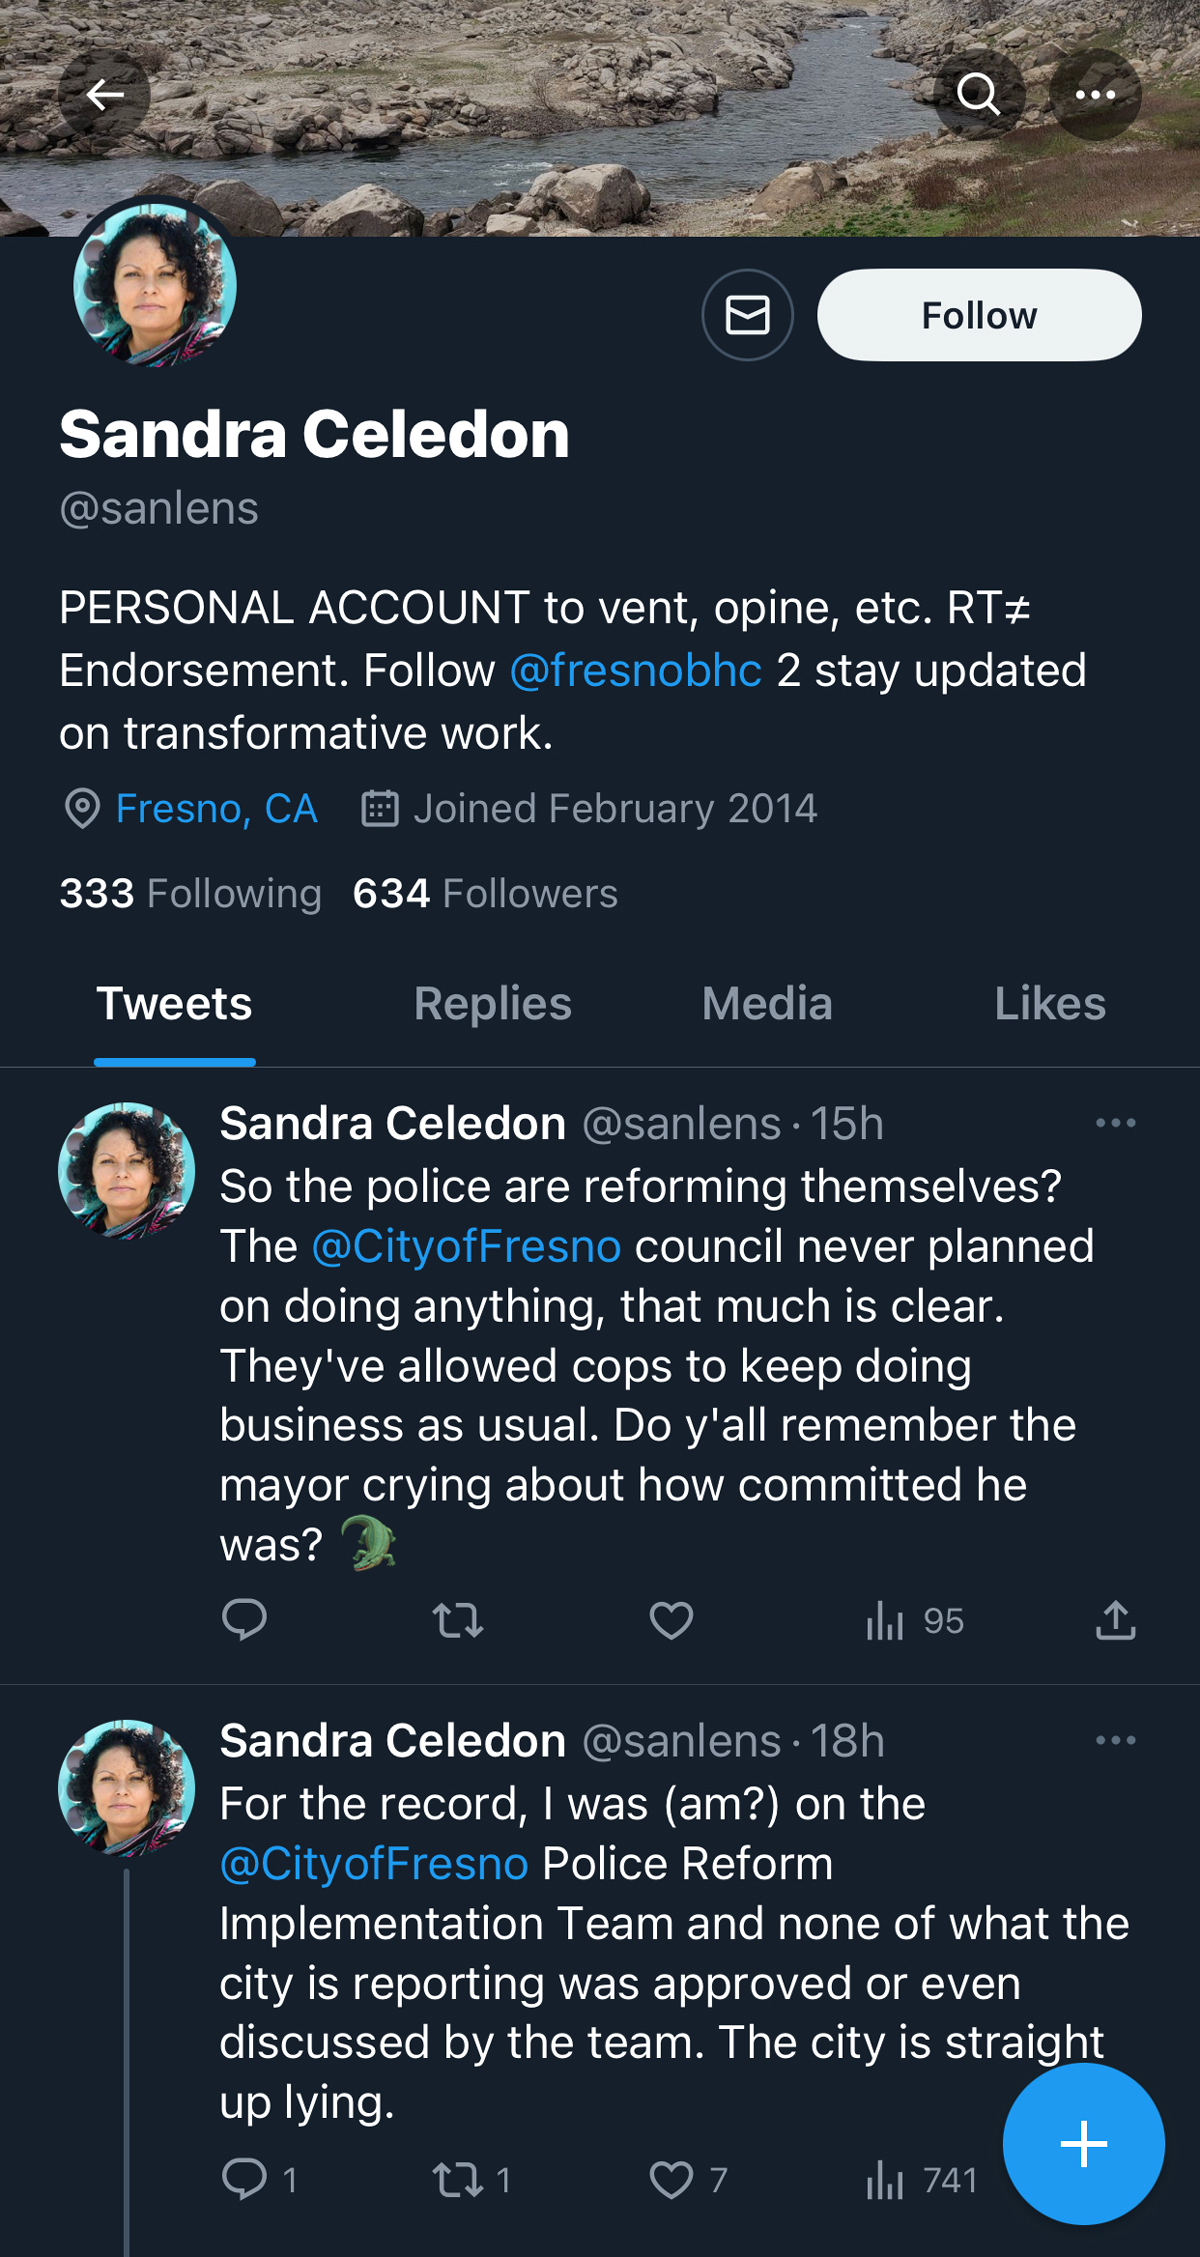Screen dimensions: 1200x2257
Task: Open the @fresnobhc link in bio
Action: [x=636, y=670]
